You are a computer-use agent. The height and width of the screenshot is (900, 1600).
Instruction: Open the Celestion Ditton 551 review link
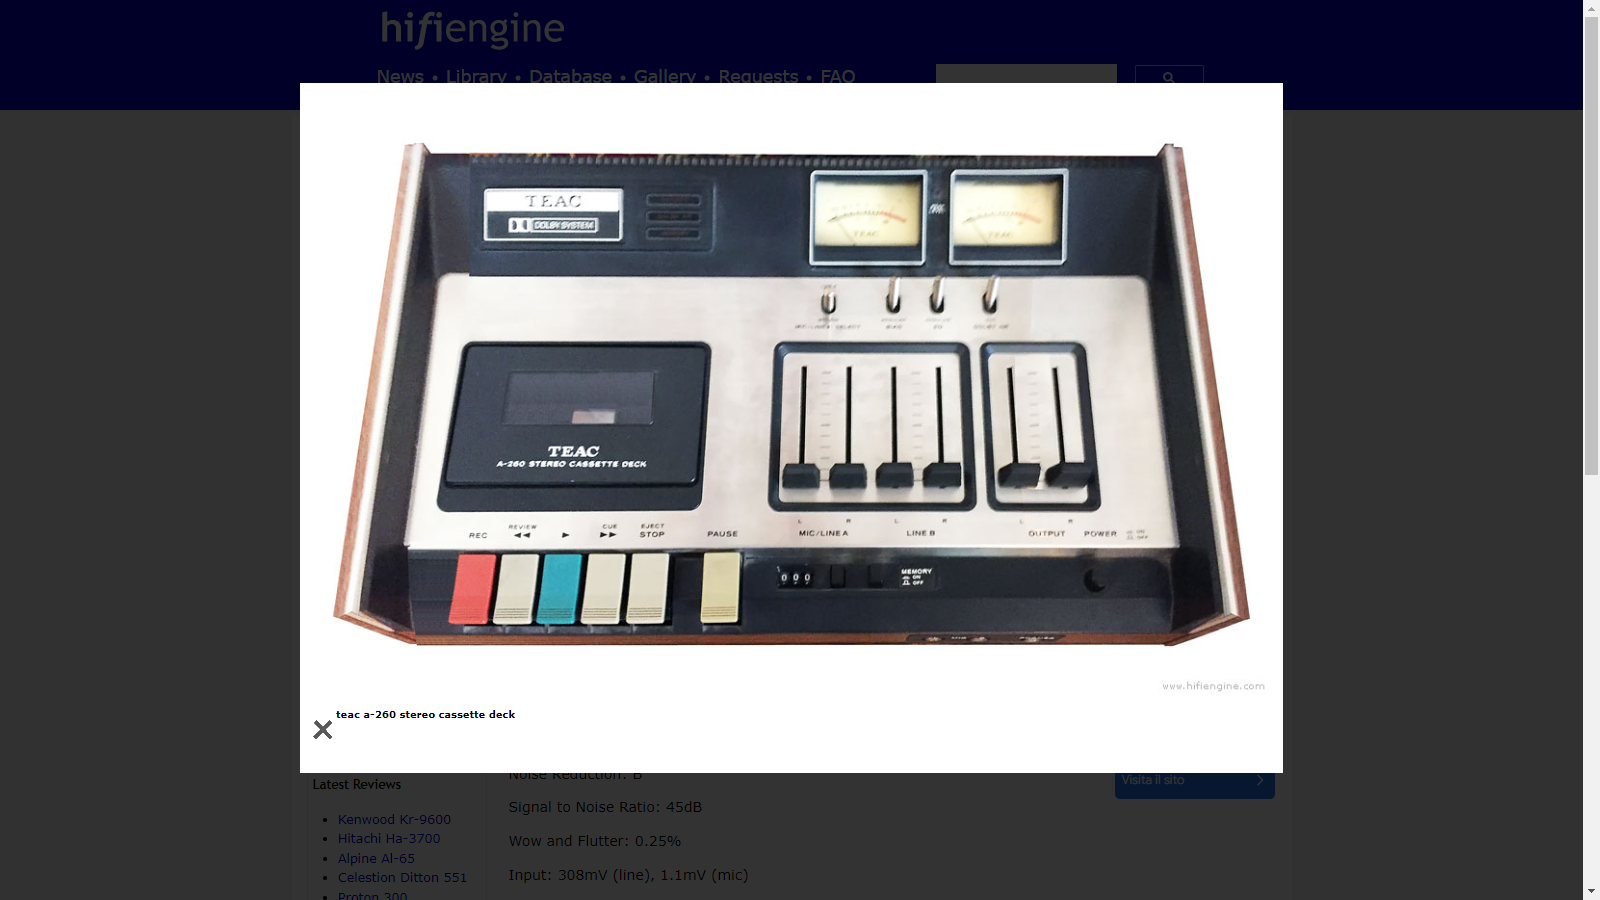(x=402, y=877)
